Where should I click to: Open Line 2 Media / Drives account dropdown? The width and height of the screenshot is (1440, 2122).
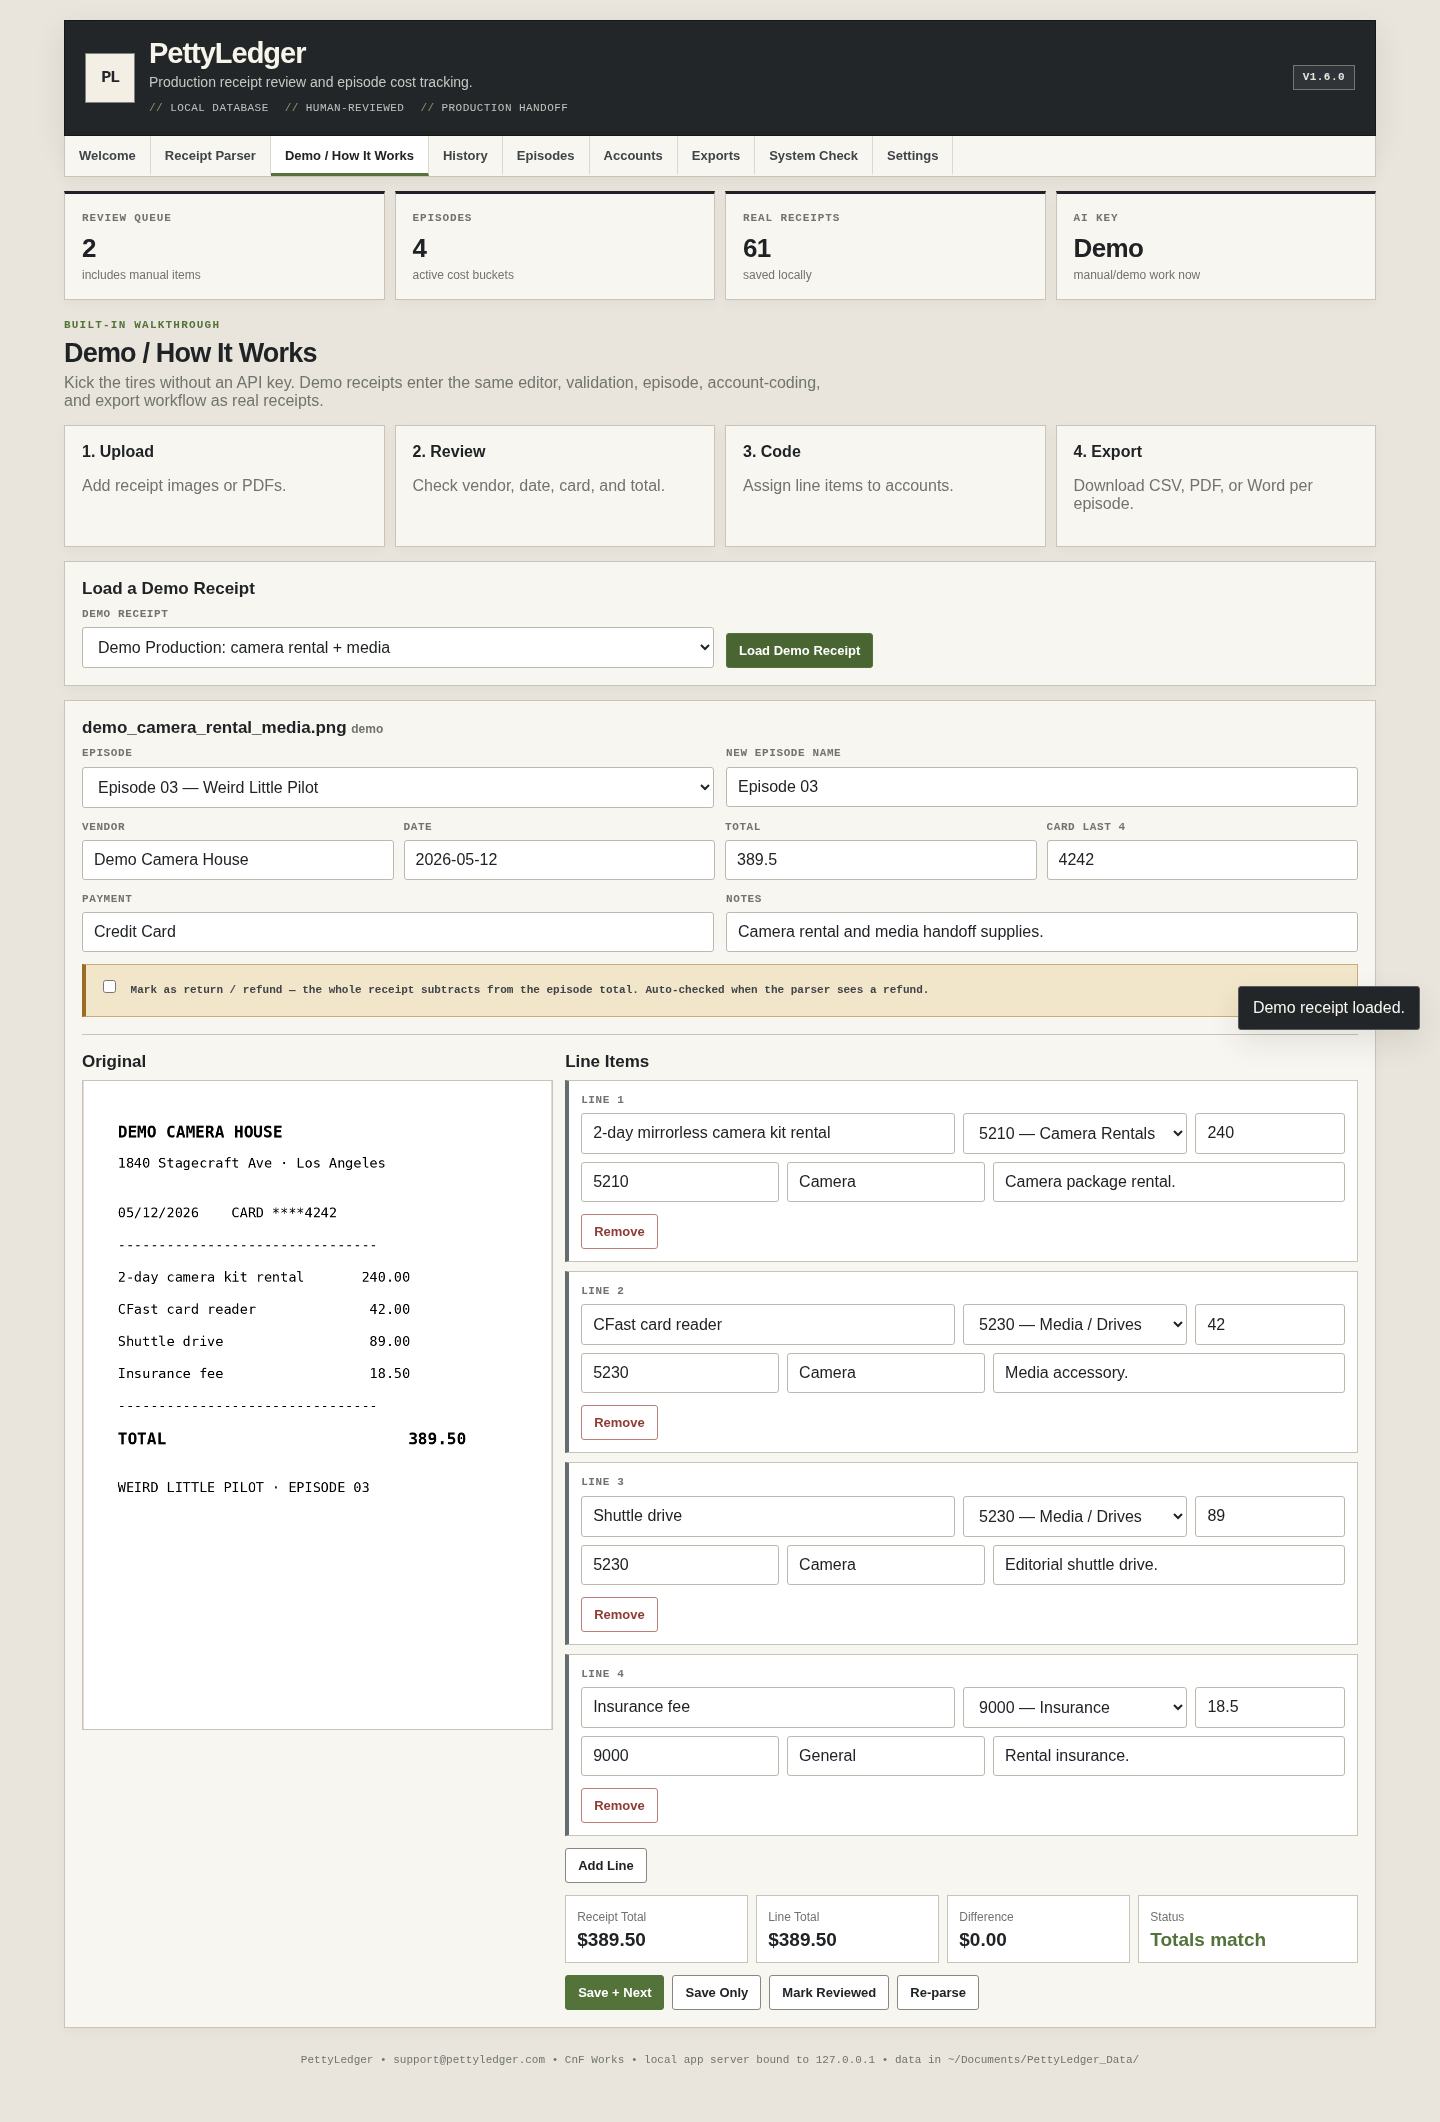1075,1325
